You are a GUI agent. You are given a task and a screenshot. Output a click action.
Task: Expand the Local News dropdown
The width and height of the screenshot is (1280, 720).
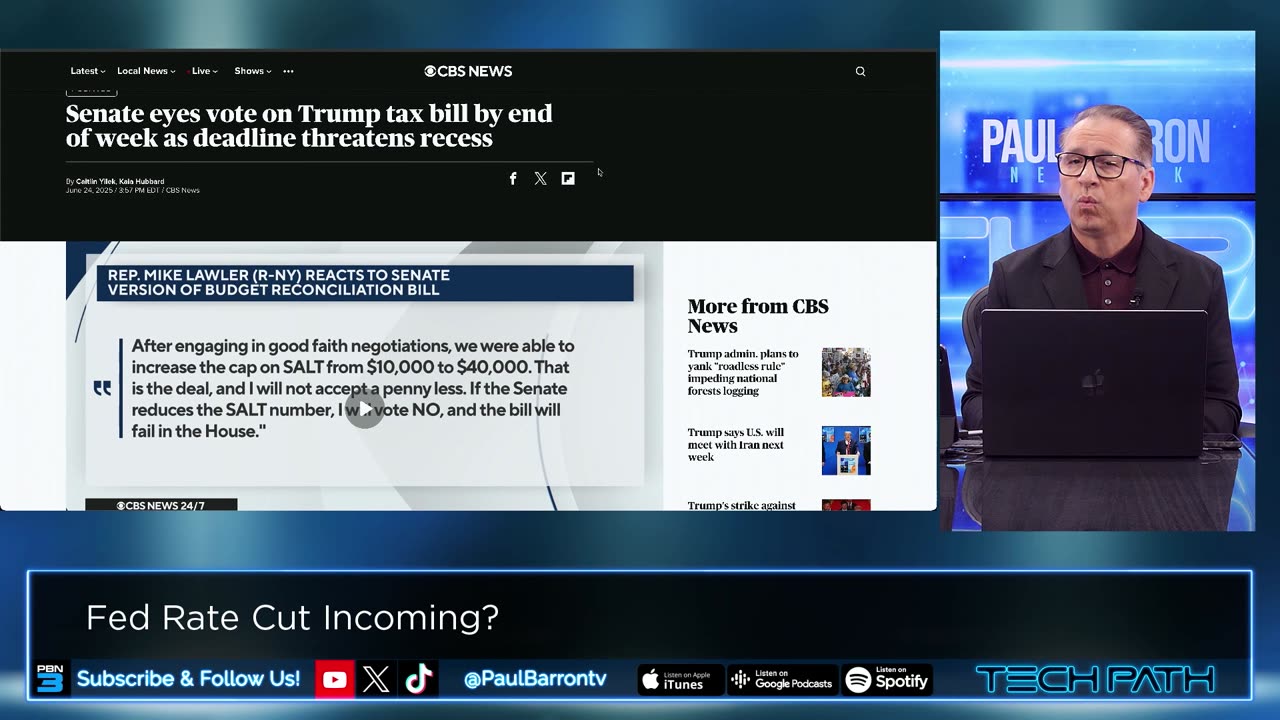click(x=146, y=71)
